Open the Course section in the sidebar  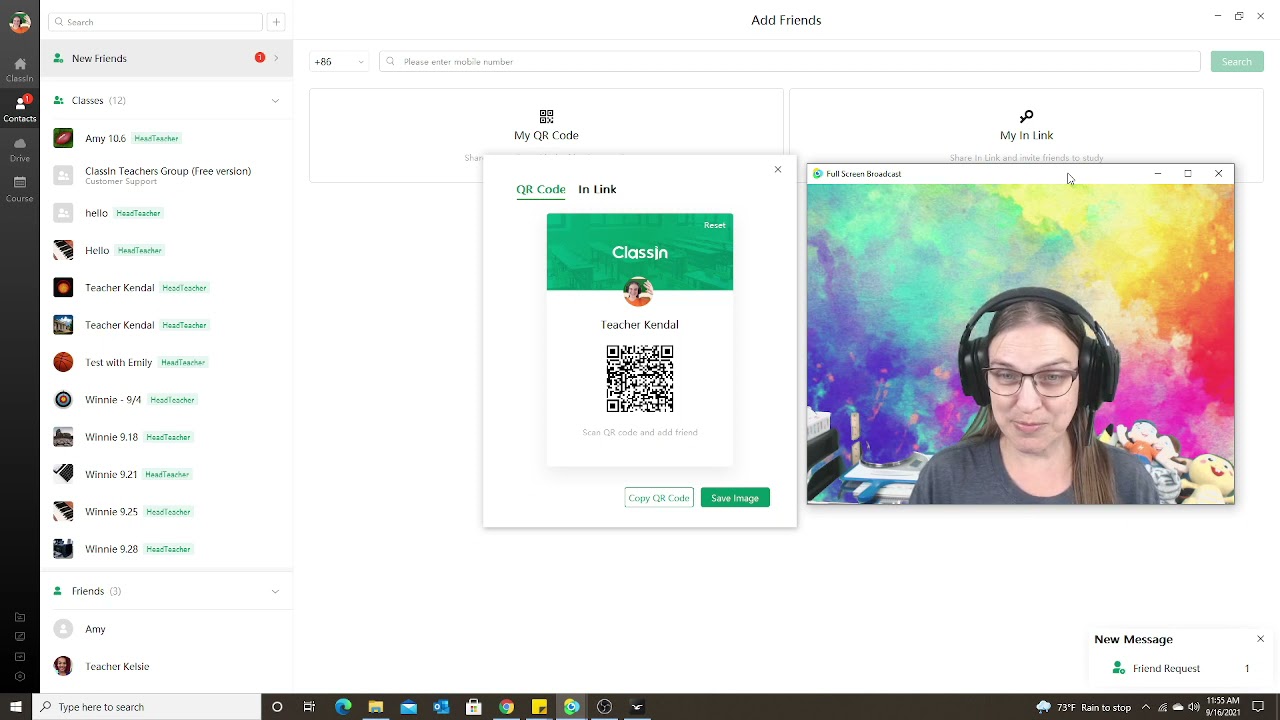(x=19, y=189)
